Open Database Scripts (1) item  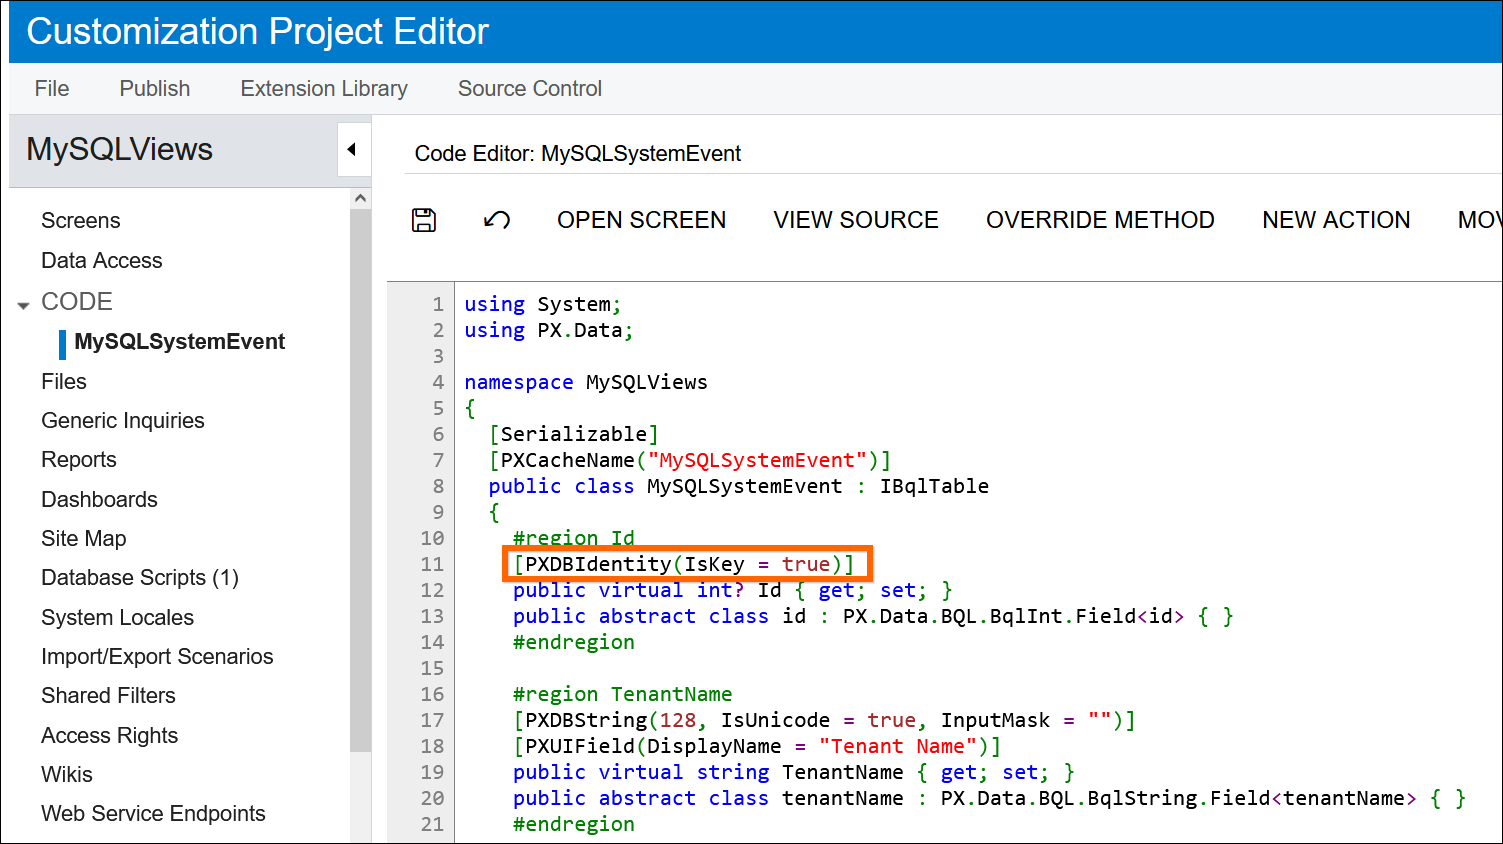pos(140,577)
